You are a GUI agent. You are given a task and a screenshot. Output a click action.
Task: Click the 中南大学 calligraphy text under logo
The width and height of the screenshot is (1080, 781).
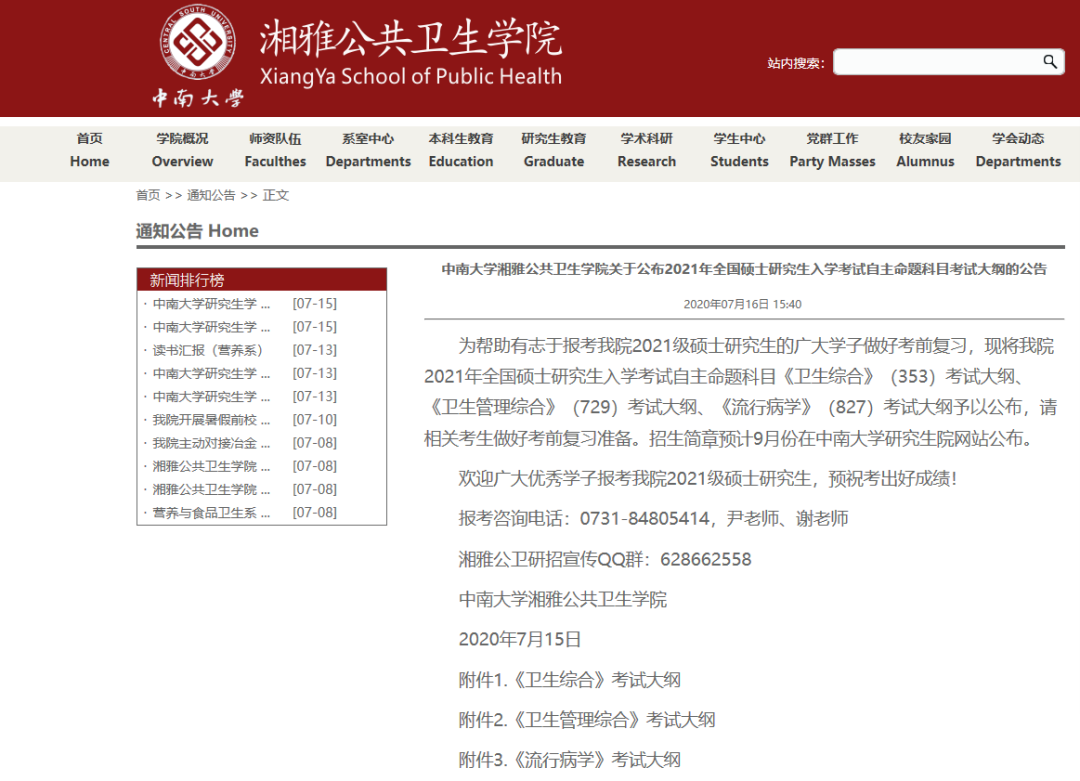(x=198, y=98)
